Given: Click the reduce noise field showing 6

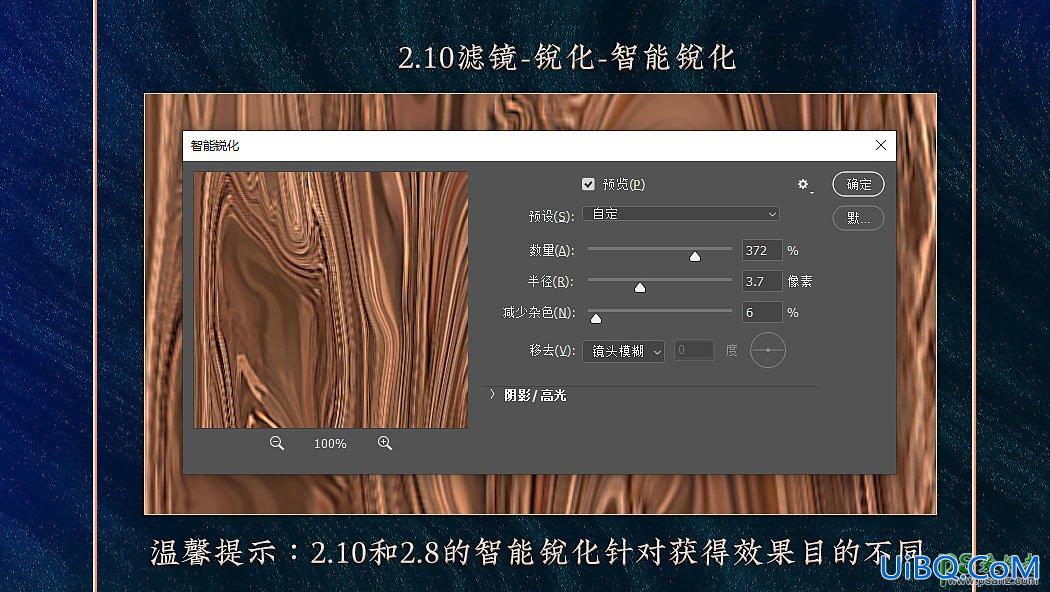Looking at the screenshot, I should point(762,312).
